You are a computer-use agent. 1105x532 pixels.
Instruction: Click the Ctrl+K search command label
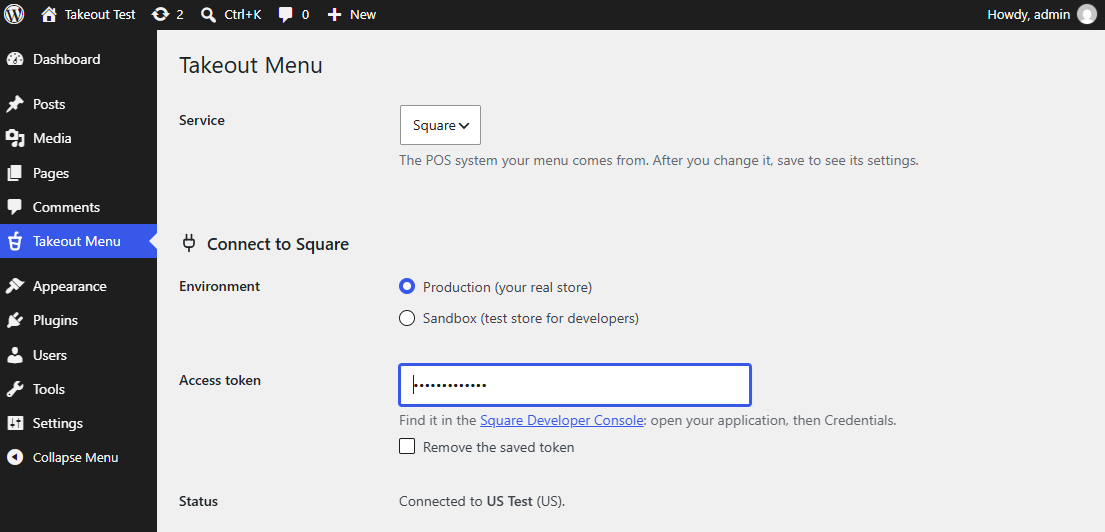[242, 15]
